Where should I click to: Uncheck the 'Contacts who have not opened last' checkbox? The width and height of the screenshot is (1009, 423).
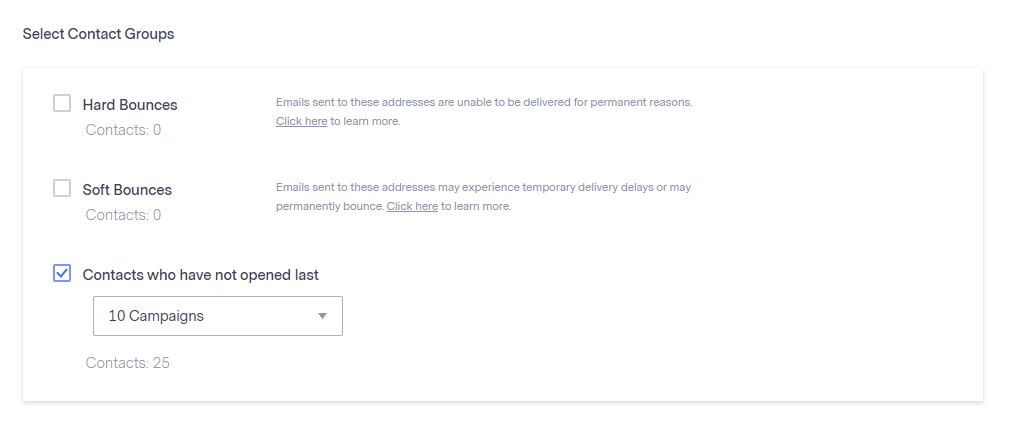62,273
